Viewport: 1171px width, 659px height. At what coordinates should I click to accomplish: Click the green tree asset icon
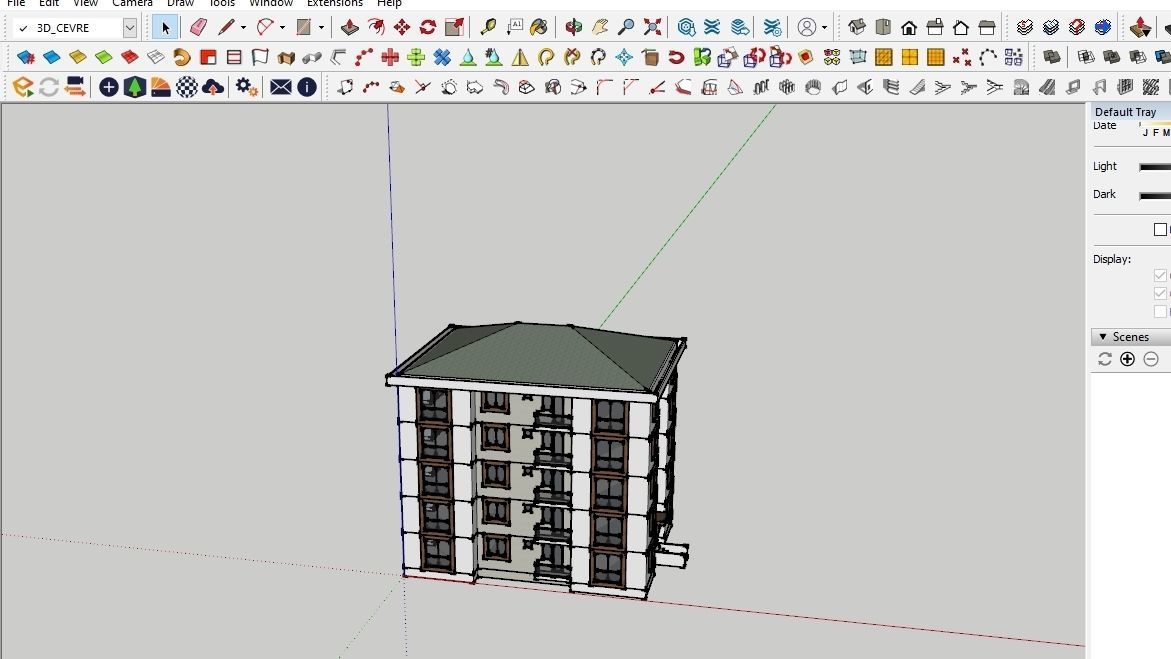134,87
